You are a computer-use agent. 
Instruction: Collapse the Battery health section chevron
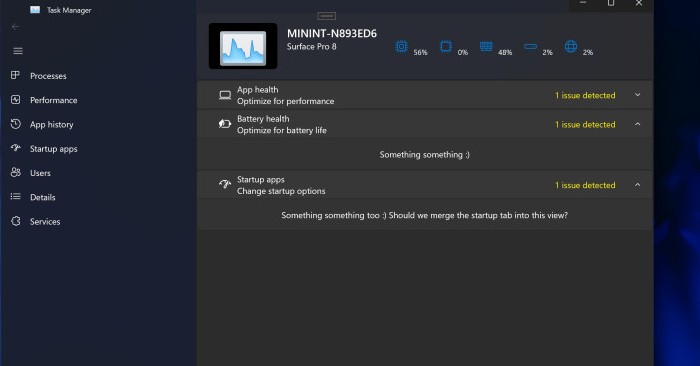(638, 124)
